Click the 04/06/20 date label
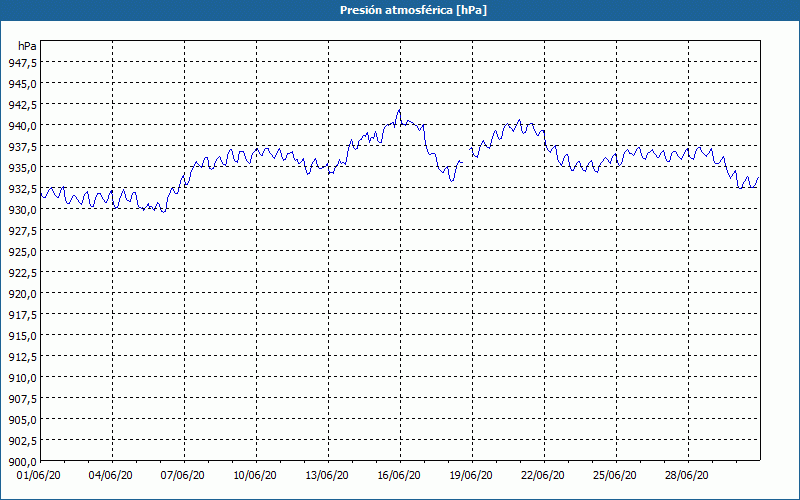This screenshot has width=800, height=500. click(x=111, y=475)
